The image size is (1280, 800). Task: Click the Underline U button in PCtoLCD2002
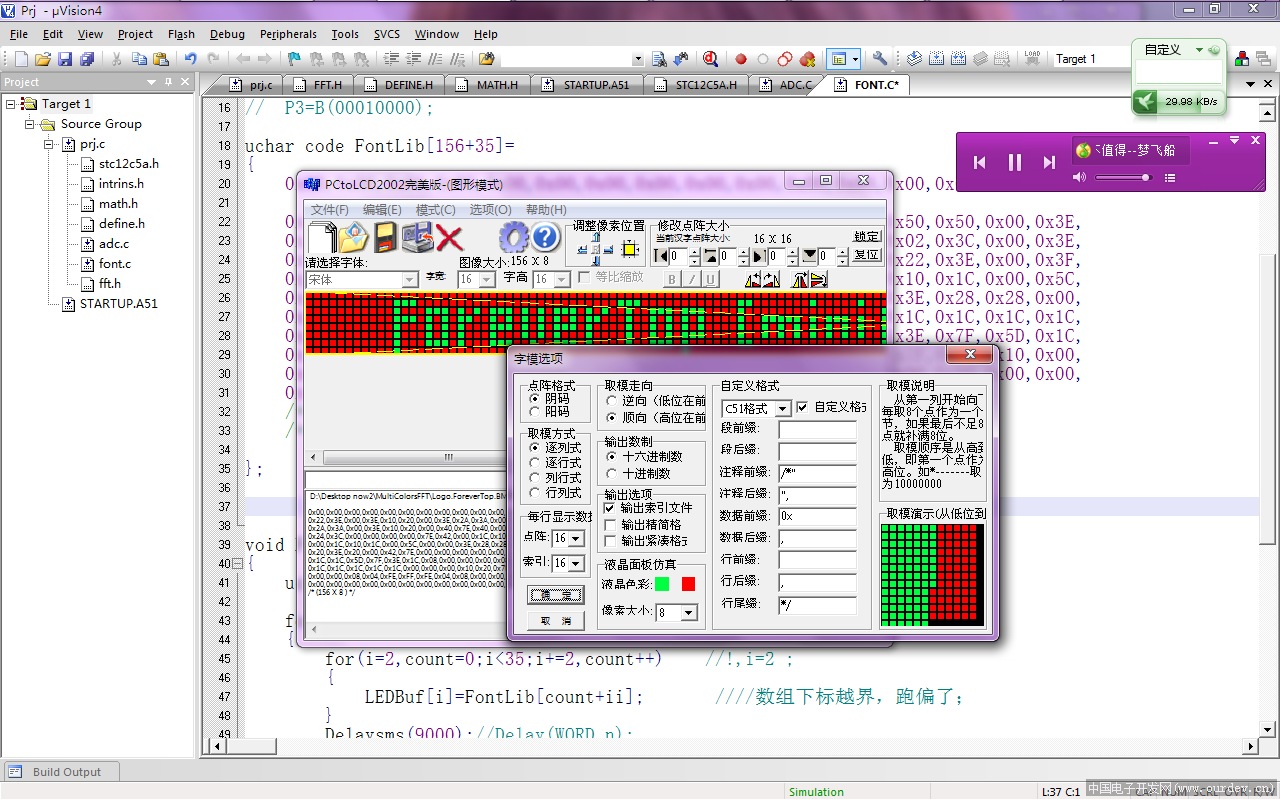tap(710, 280)
